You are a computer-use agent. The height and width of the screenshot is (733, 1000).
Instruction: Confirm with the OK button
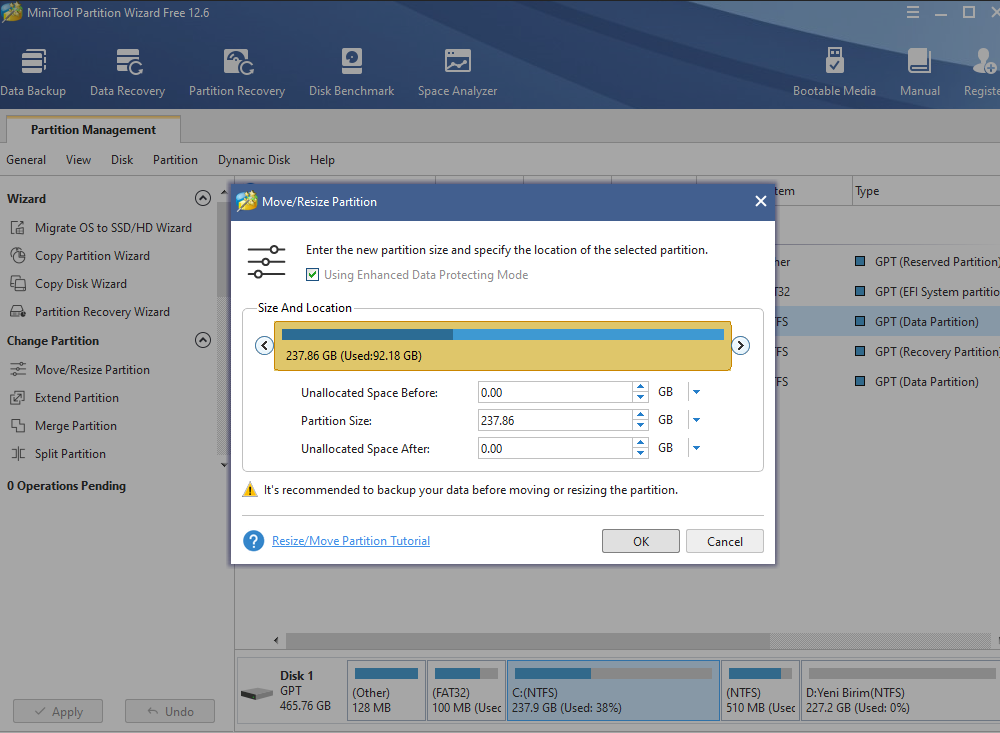click(641, 542)
